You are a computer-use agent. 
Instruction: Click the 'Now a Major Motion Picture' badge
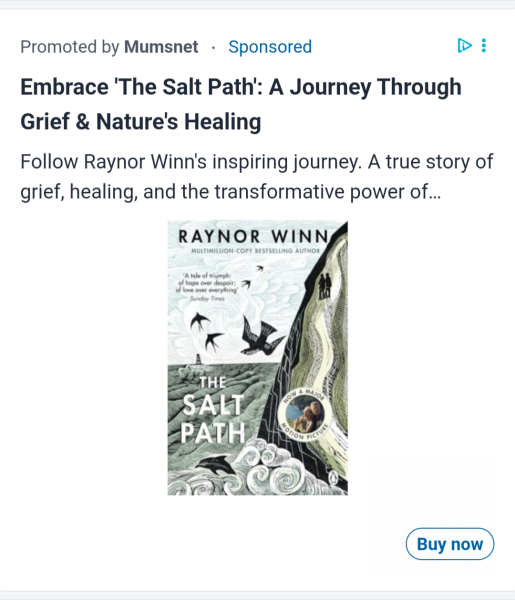(x=305, y=414)
